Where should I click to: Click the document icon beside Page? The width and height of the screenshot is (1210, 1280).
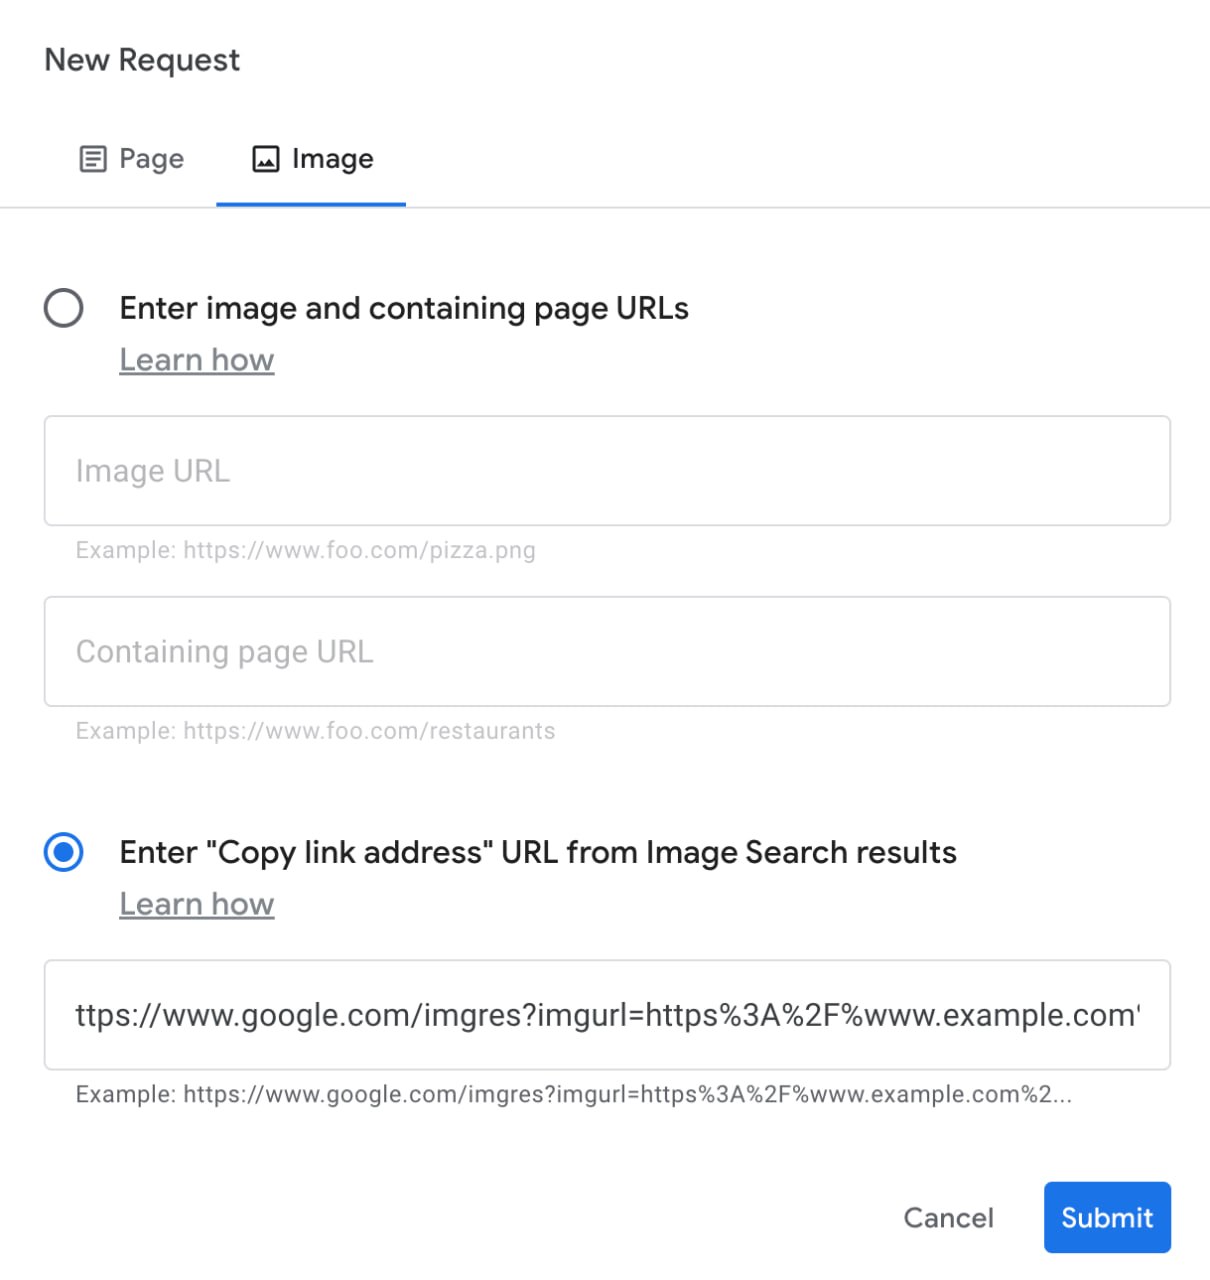point(93,158)
